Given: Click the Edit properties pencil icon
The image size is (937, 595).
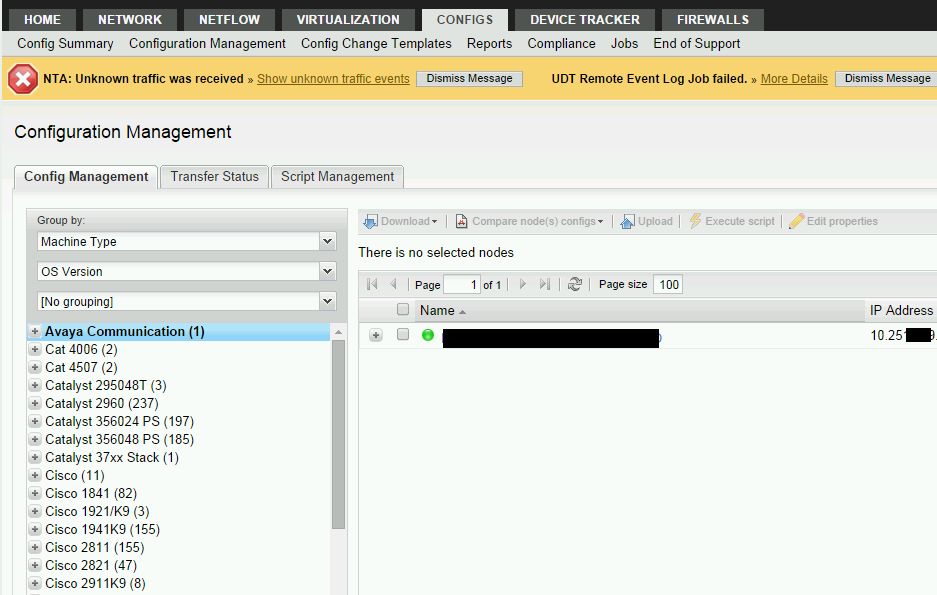Looking at the screenshot, I should (796, 221).
